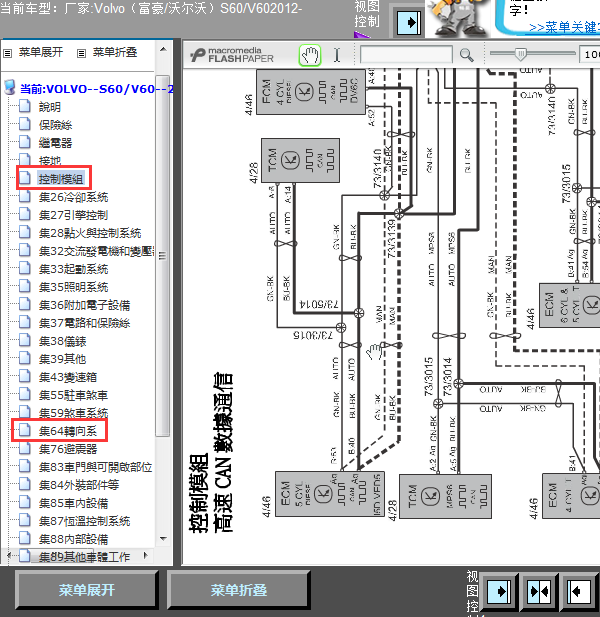The height and width of the screenshot is (617, 600).
Task: Open 集43變速箱 entry
Action: [x=68, y=377]
